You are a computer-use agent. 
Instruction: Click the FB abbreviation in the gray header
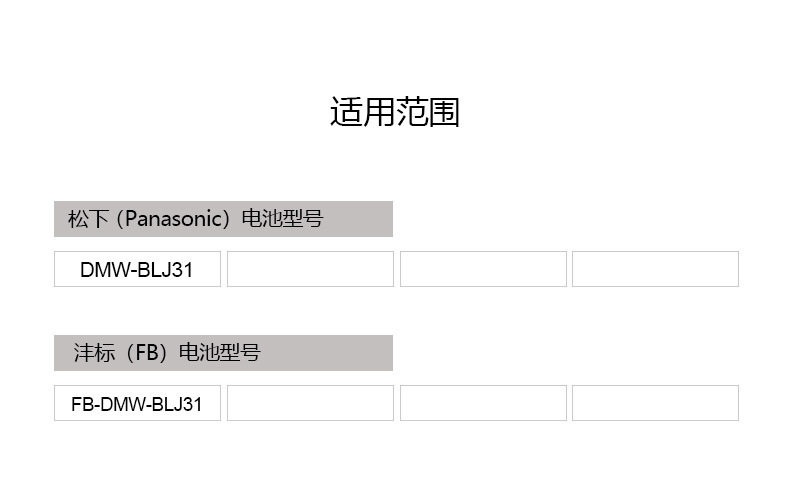coord(147,353)
